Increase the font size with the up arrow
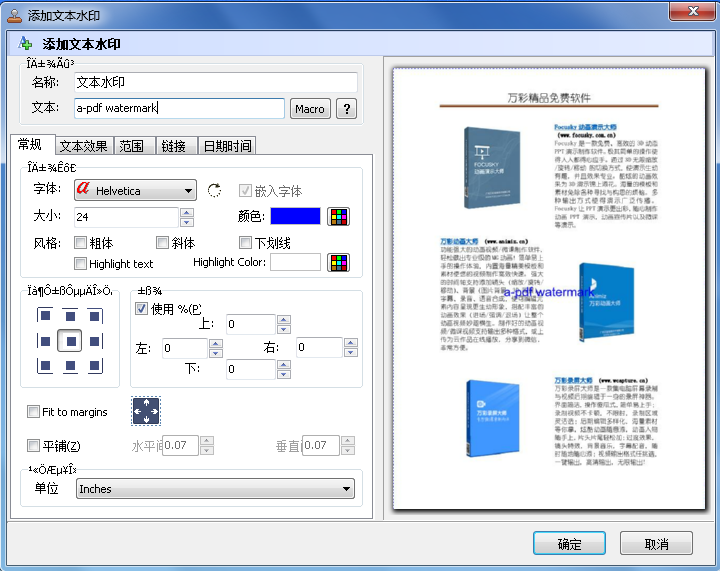The image size is (720, 571). 186,212
